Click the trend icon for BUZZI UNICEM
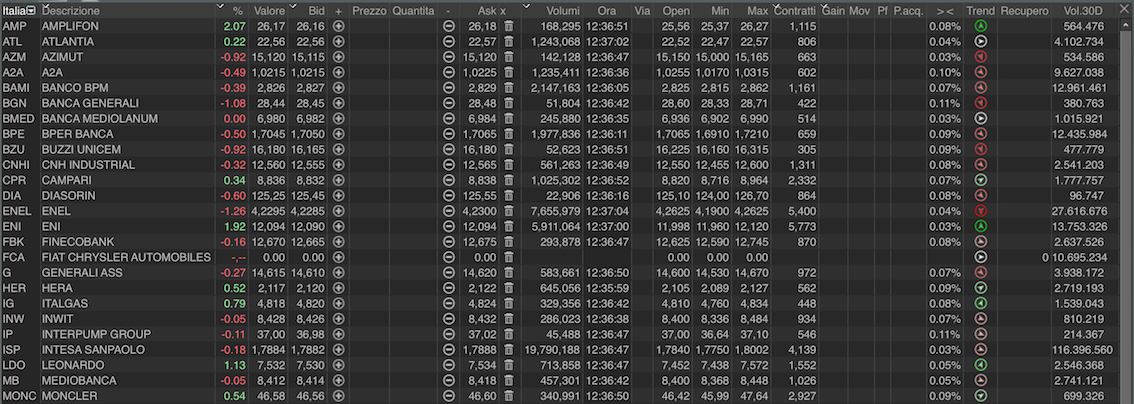1134x404 pixels. click(981, 150)
